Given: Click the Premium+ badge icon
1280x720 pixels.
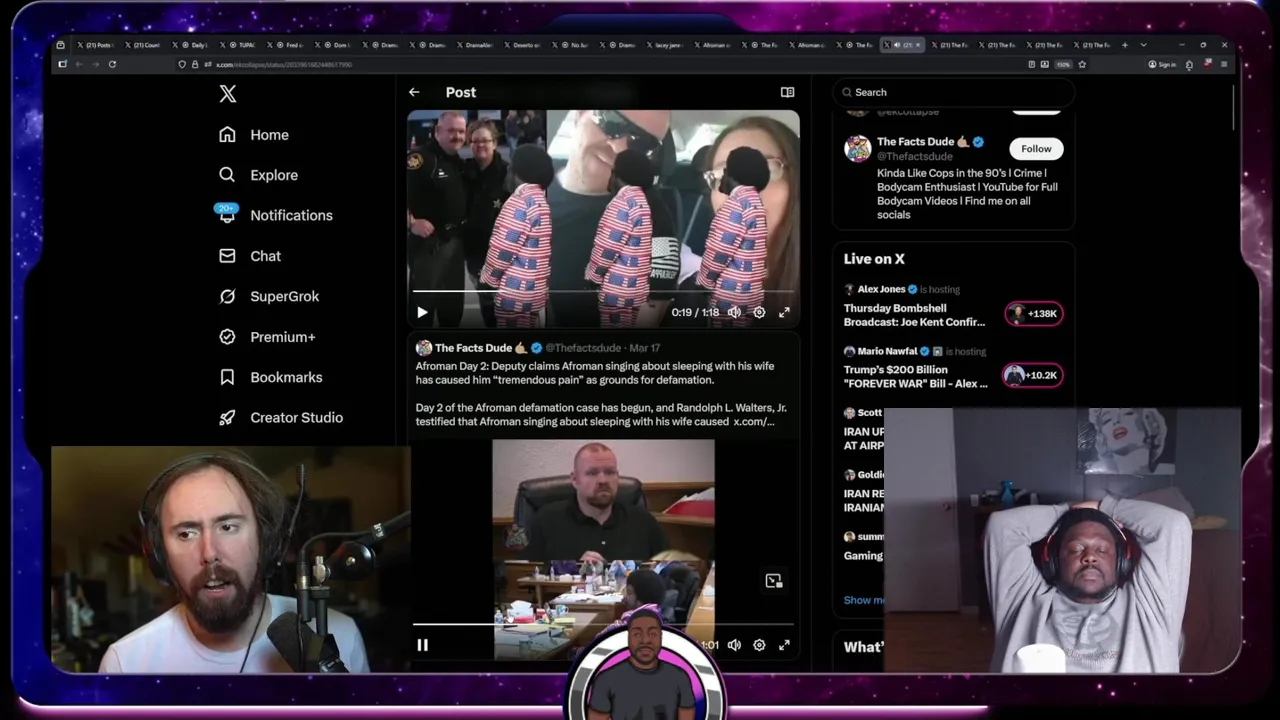Looking at the screenshot, I should (227, 337).
